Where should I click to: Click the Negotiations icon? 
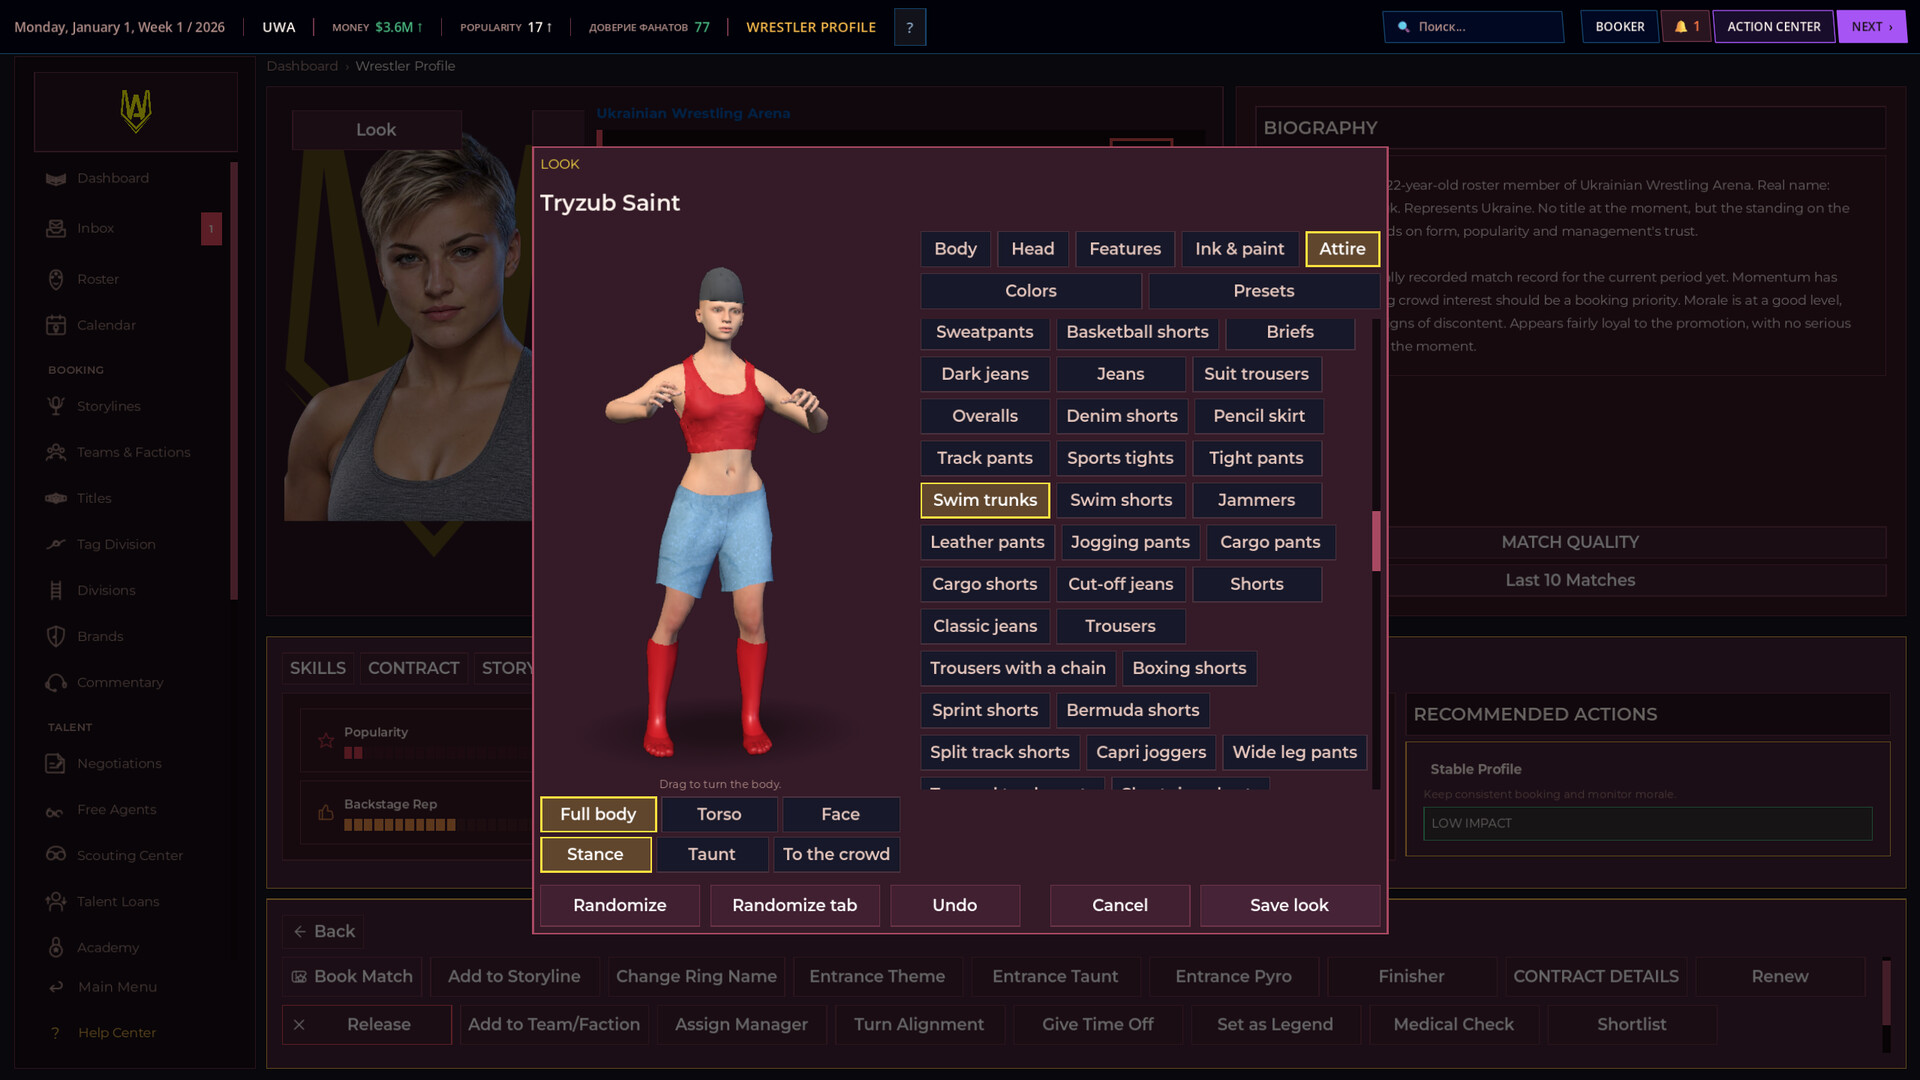56,763
